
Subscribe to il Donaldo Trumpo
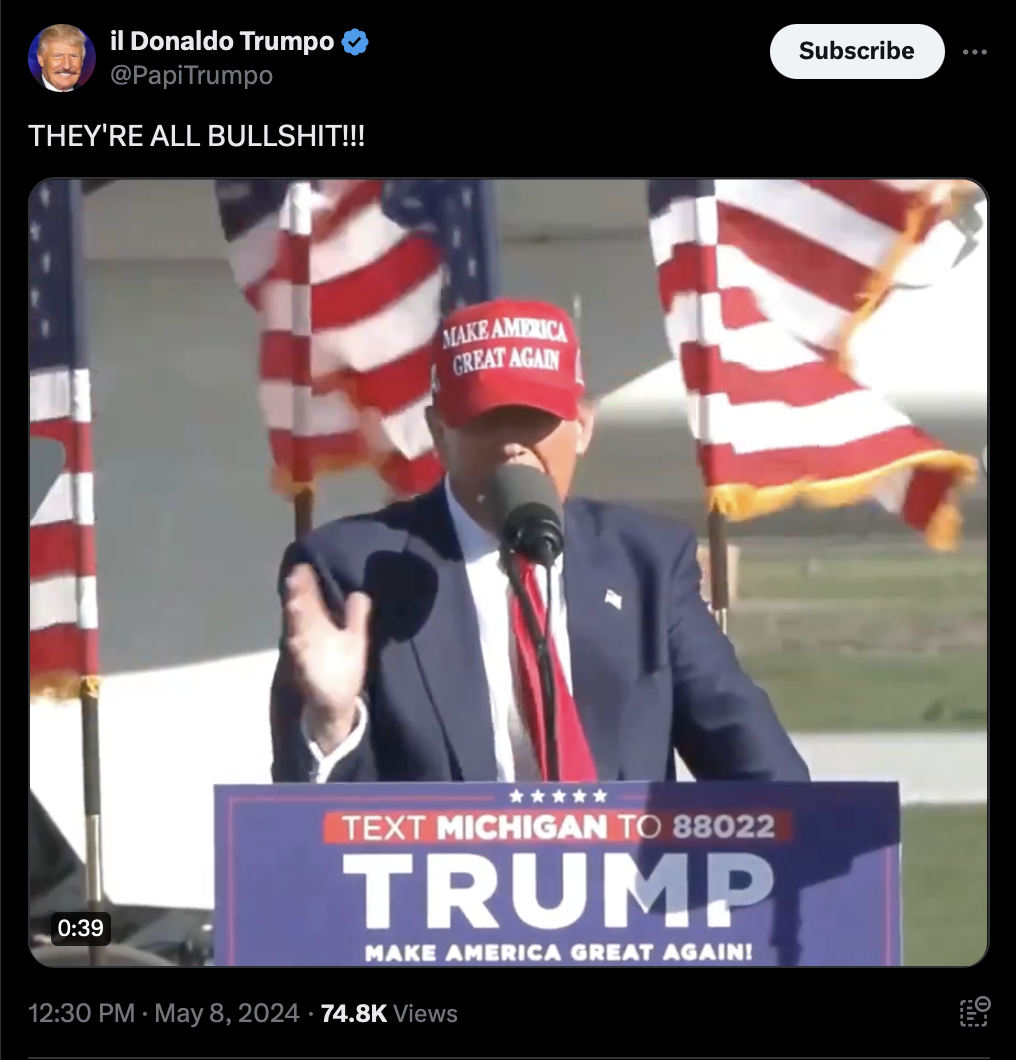(x=856, y=51)
